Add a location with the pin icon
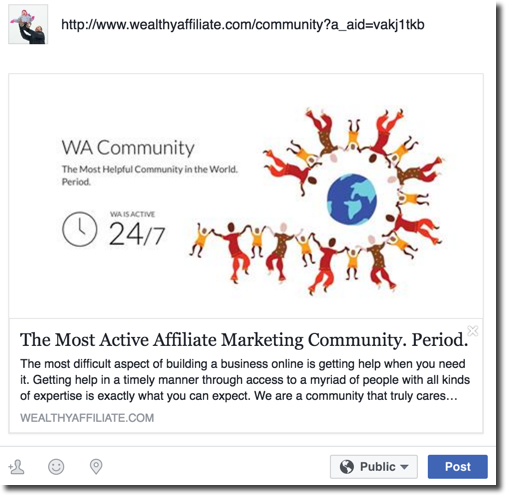Viewport: 506px width, 495px height. click(96, 467)
